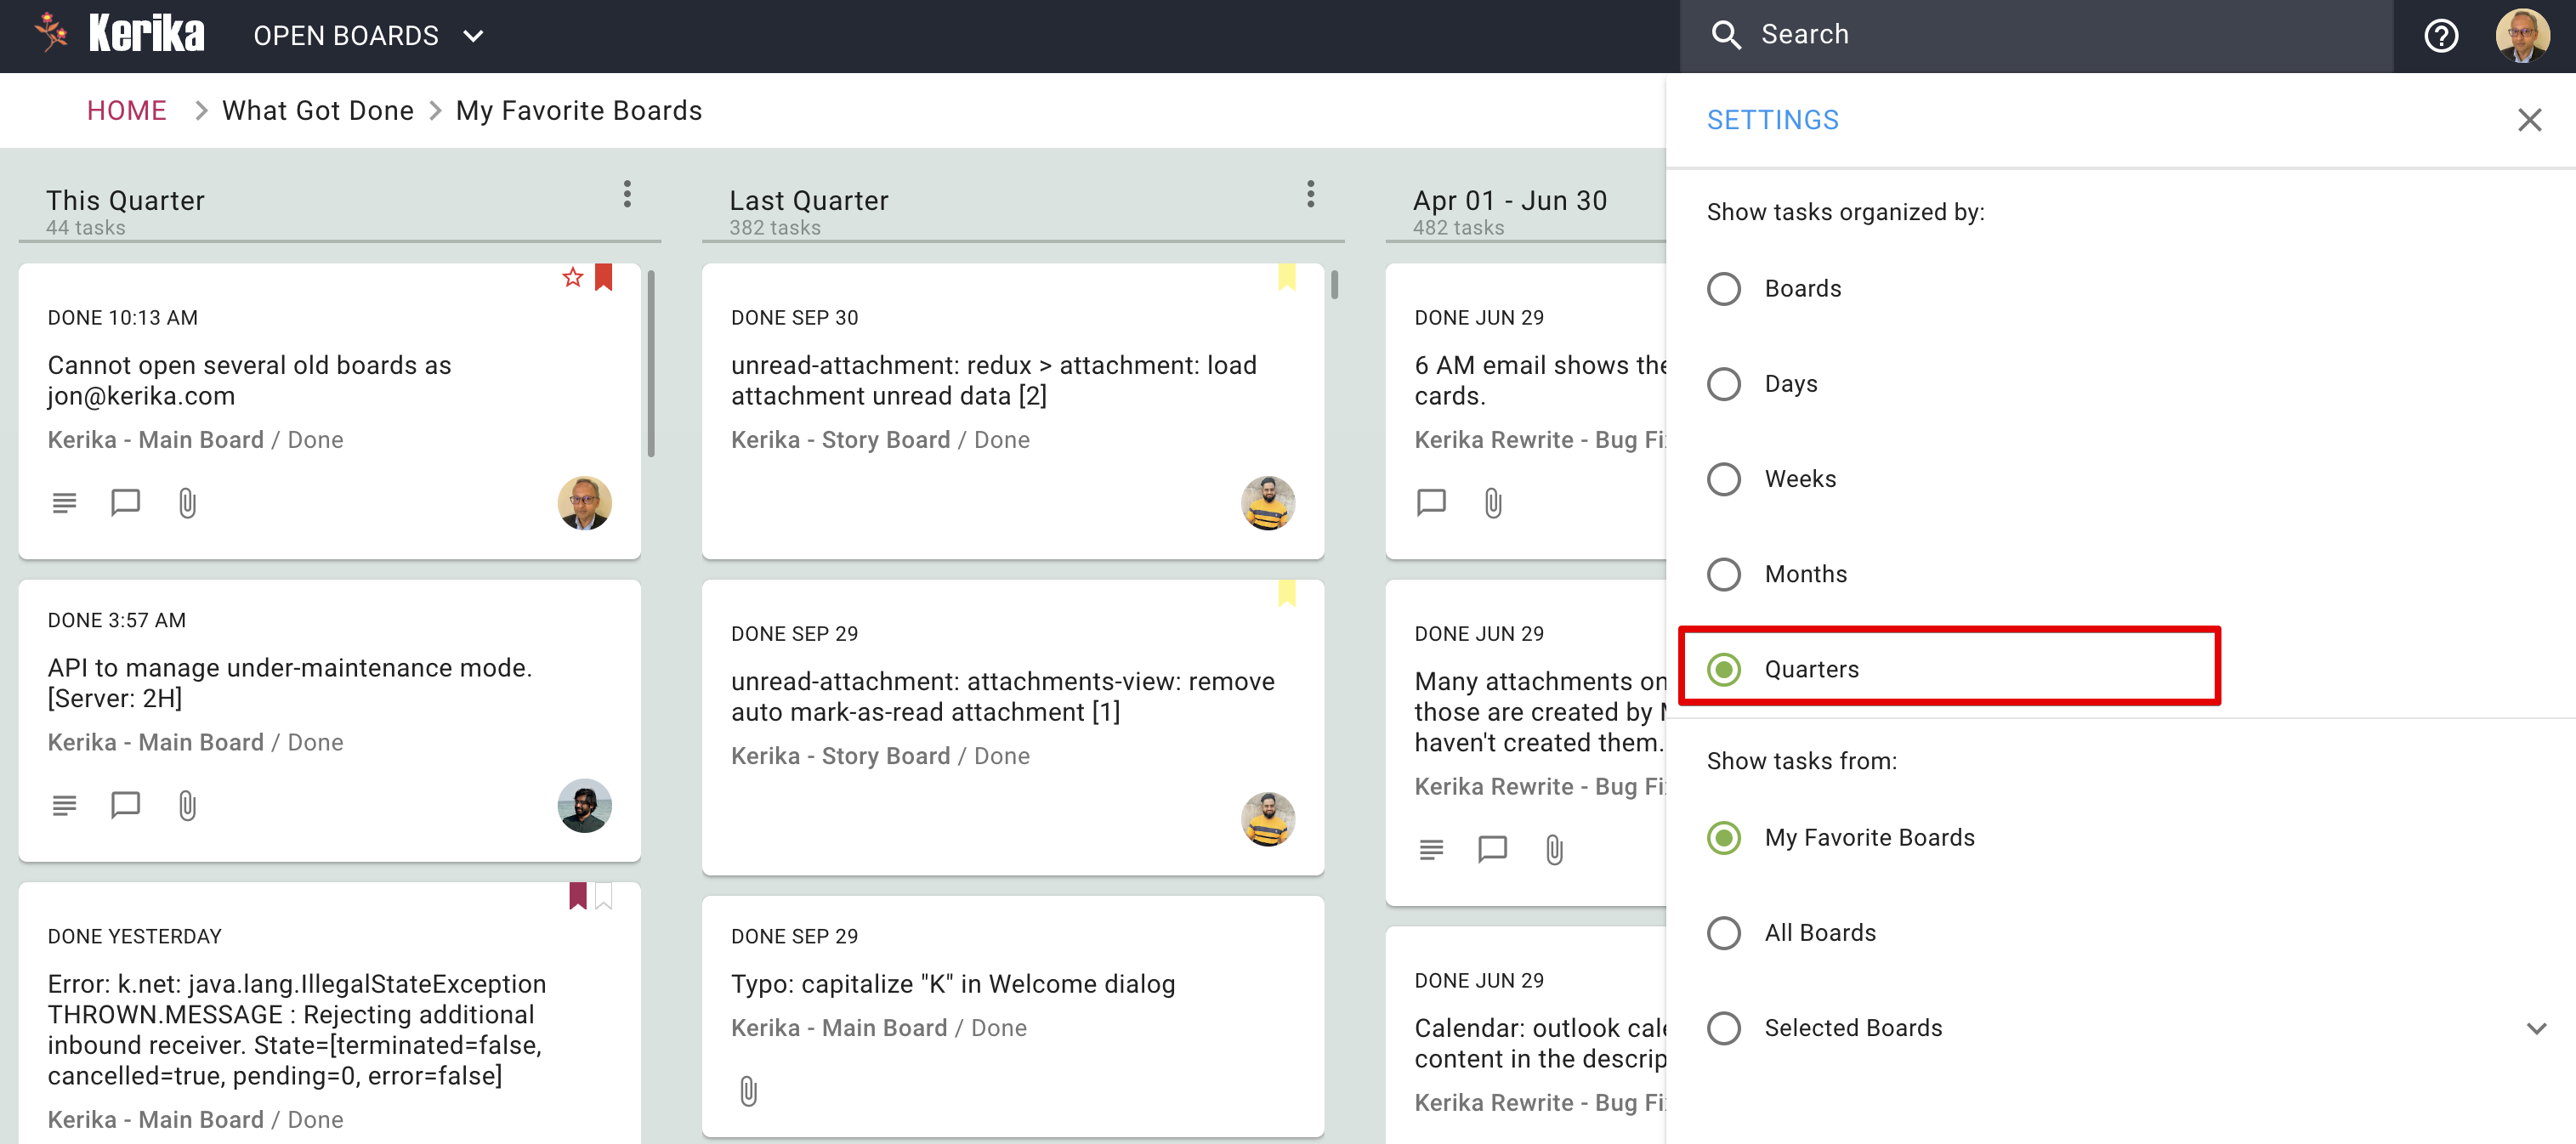
Task: Close the Settings panel
Action: click(2529, 120)
